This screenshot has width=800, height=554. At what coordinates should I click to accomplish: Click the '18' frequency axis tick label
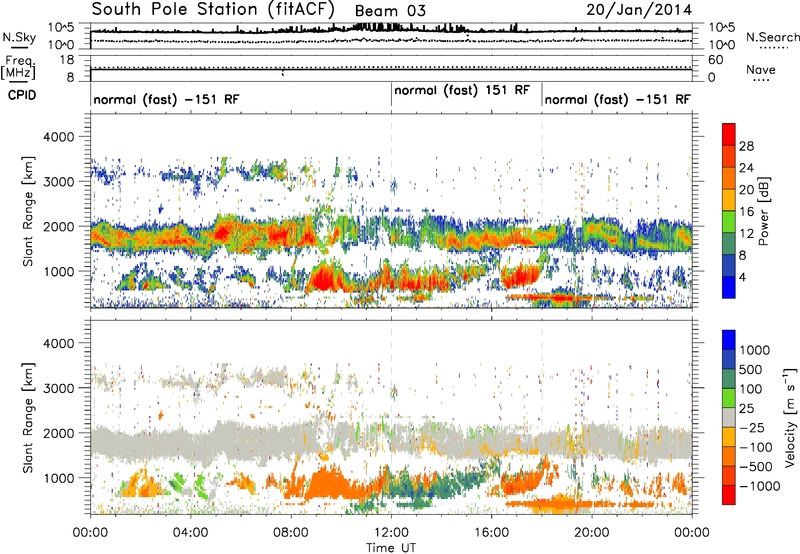click(67, 60)
